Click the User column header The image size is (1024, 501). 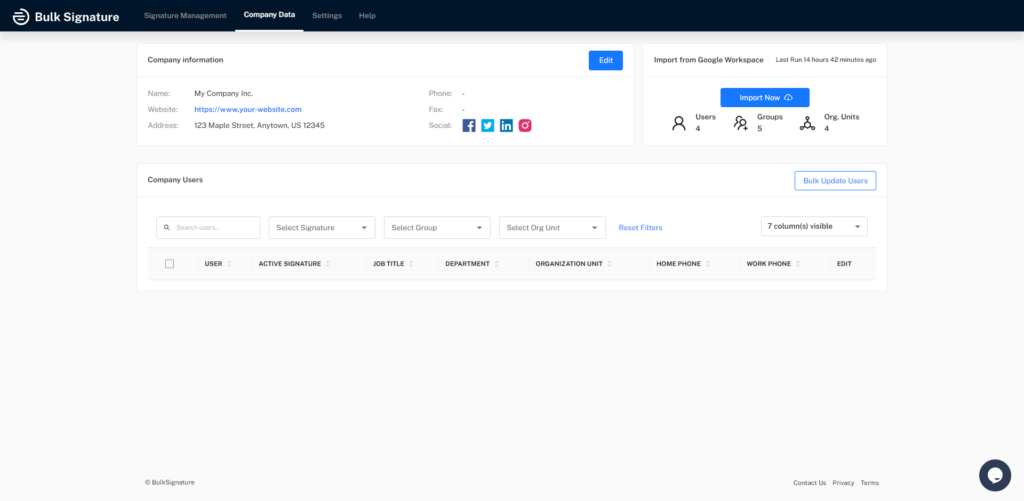tap(214, 264)
